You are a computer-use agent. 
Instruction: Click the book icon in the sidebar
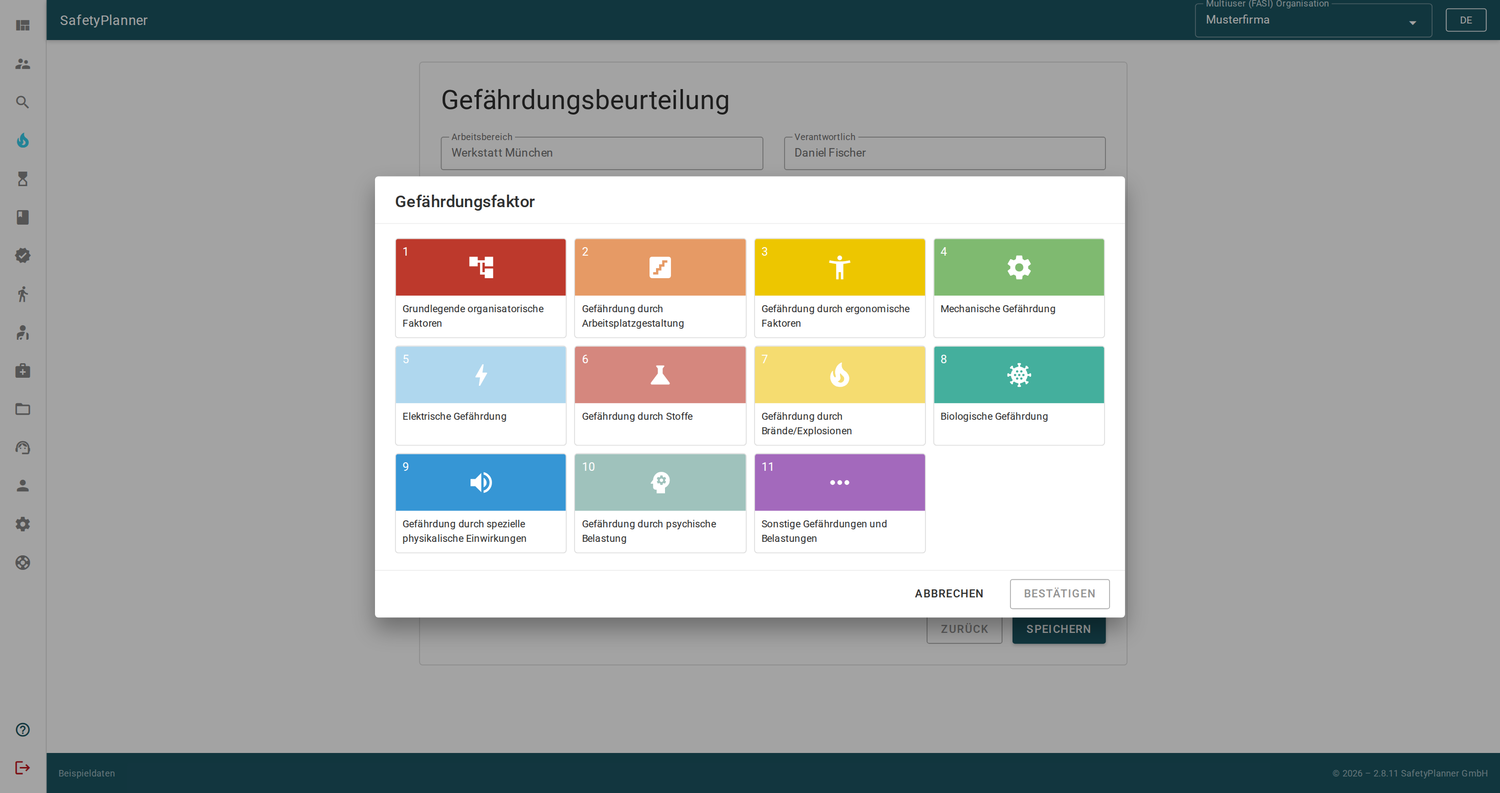[22, 217]
